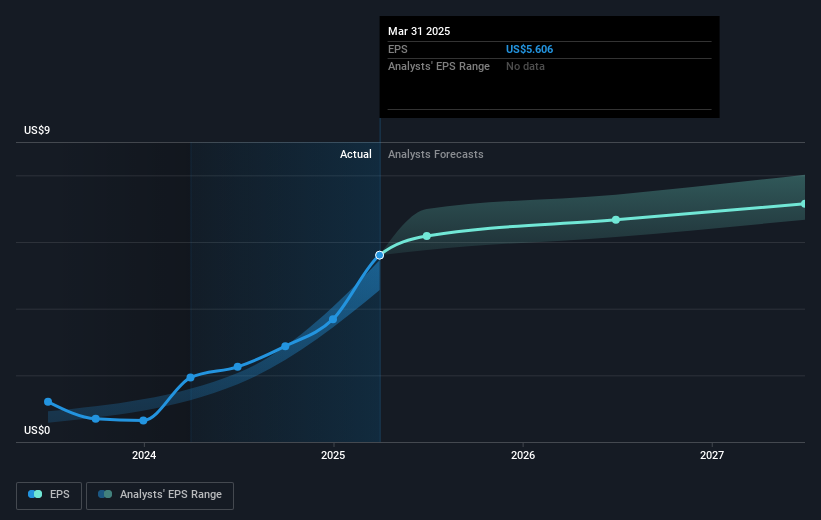
Task: Click the US$9 y-axis label
Action: [37, 130]
